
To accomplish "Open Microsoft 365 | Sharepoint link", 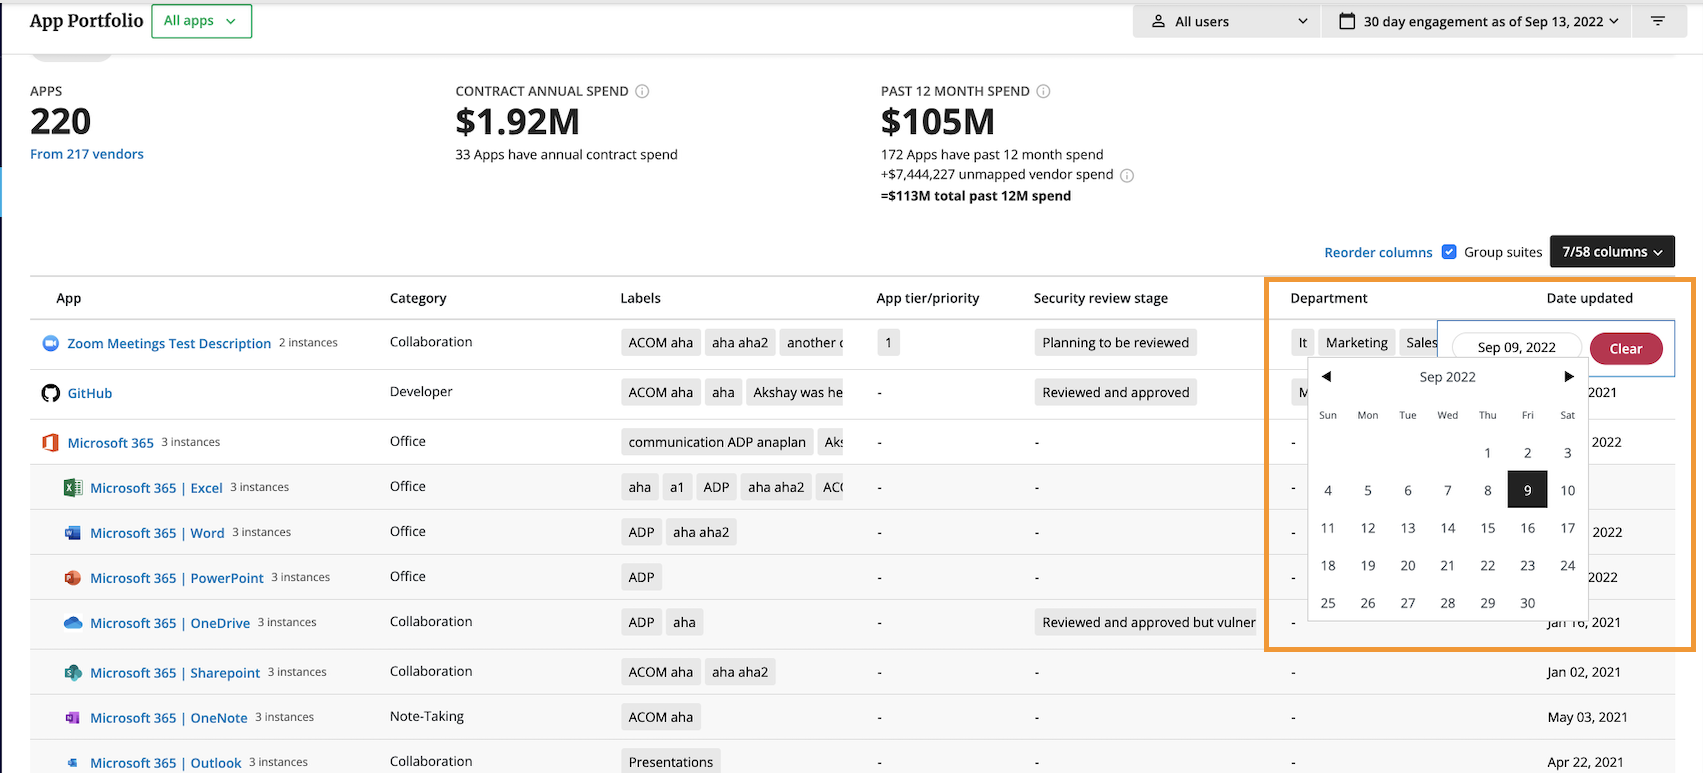I will (x=175, y=673).
